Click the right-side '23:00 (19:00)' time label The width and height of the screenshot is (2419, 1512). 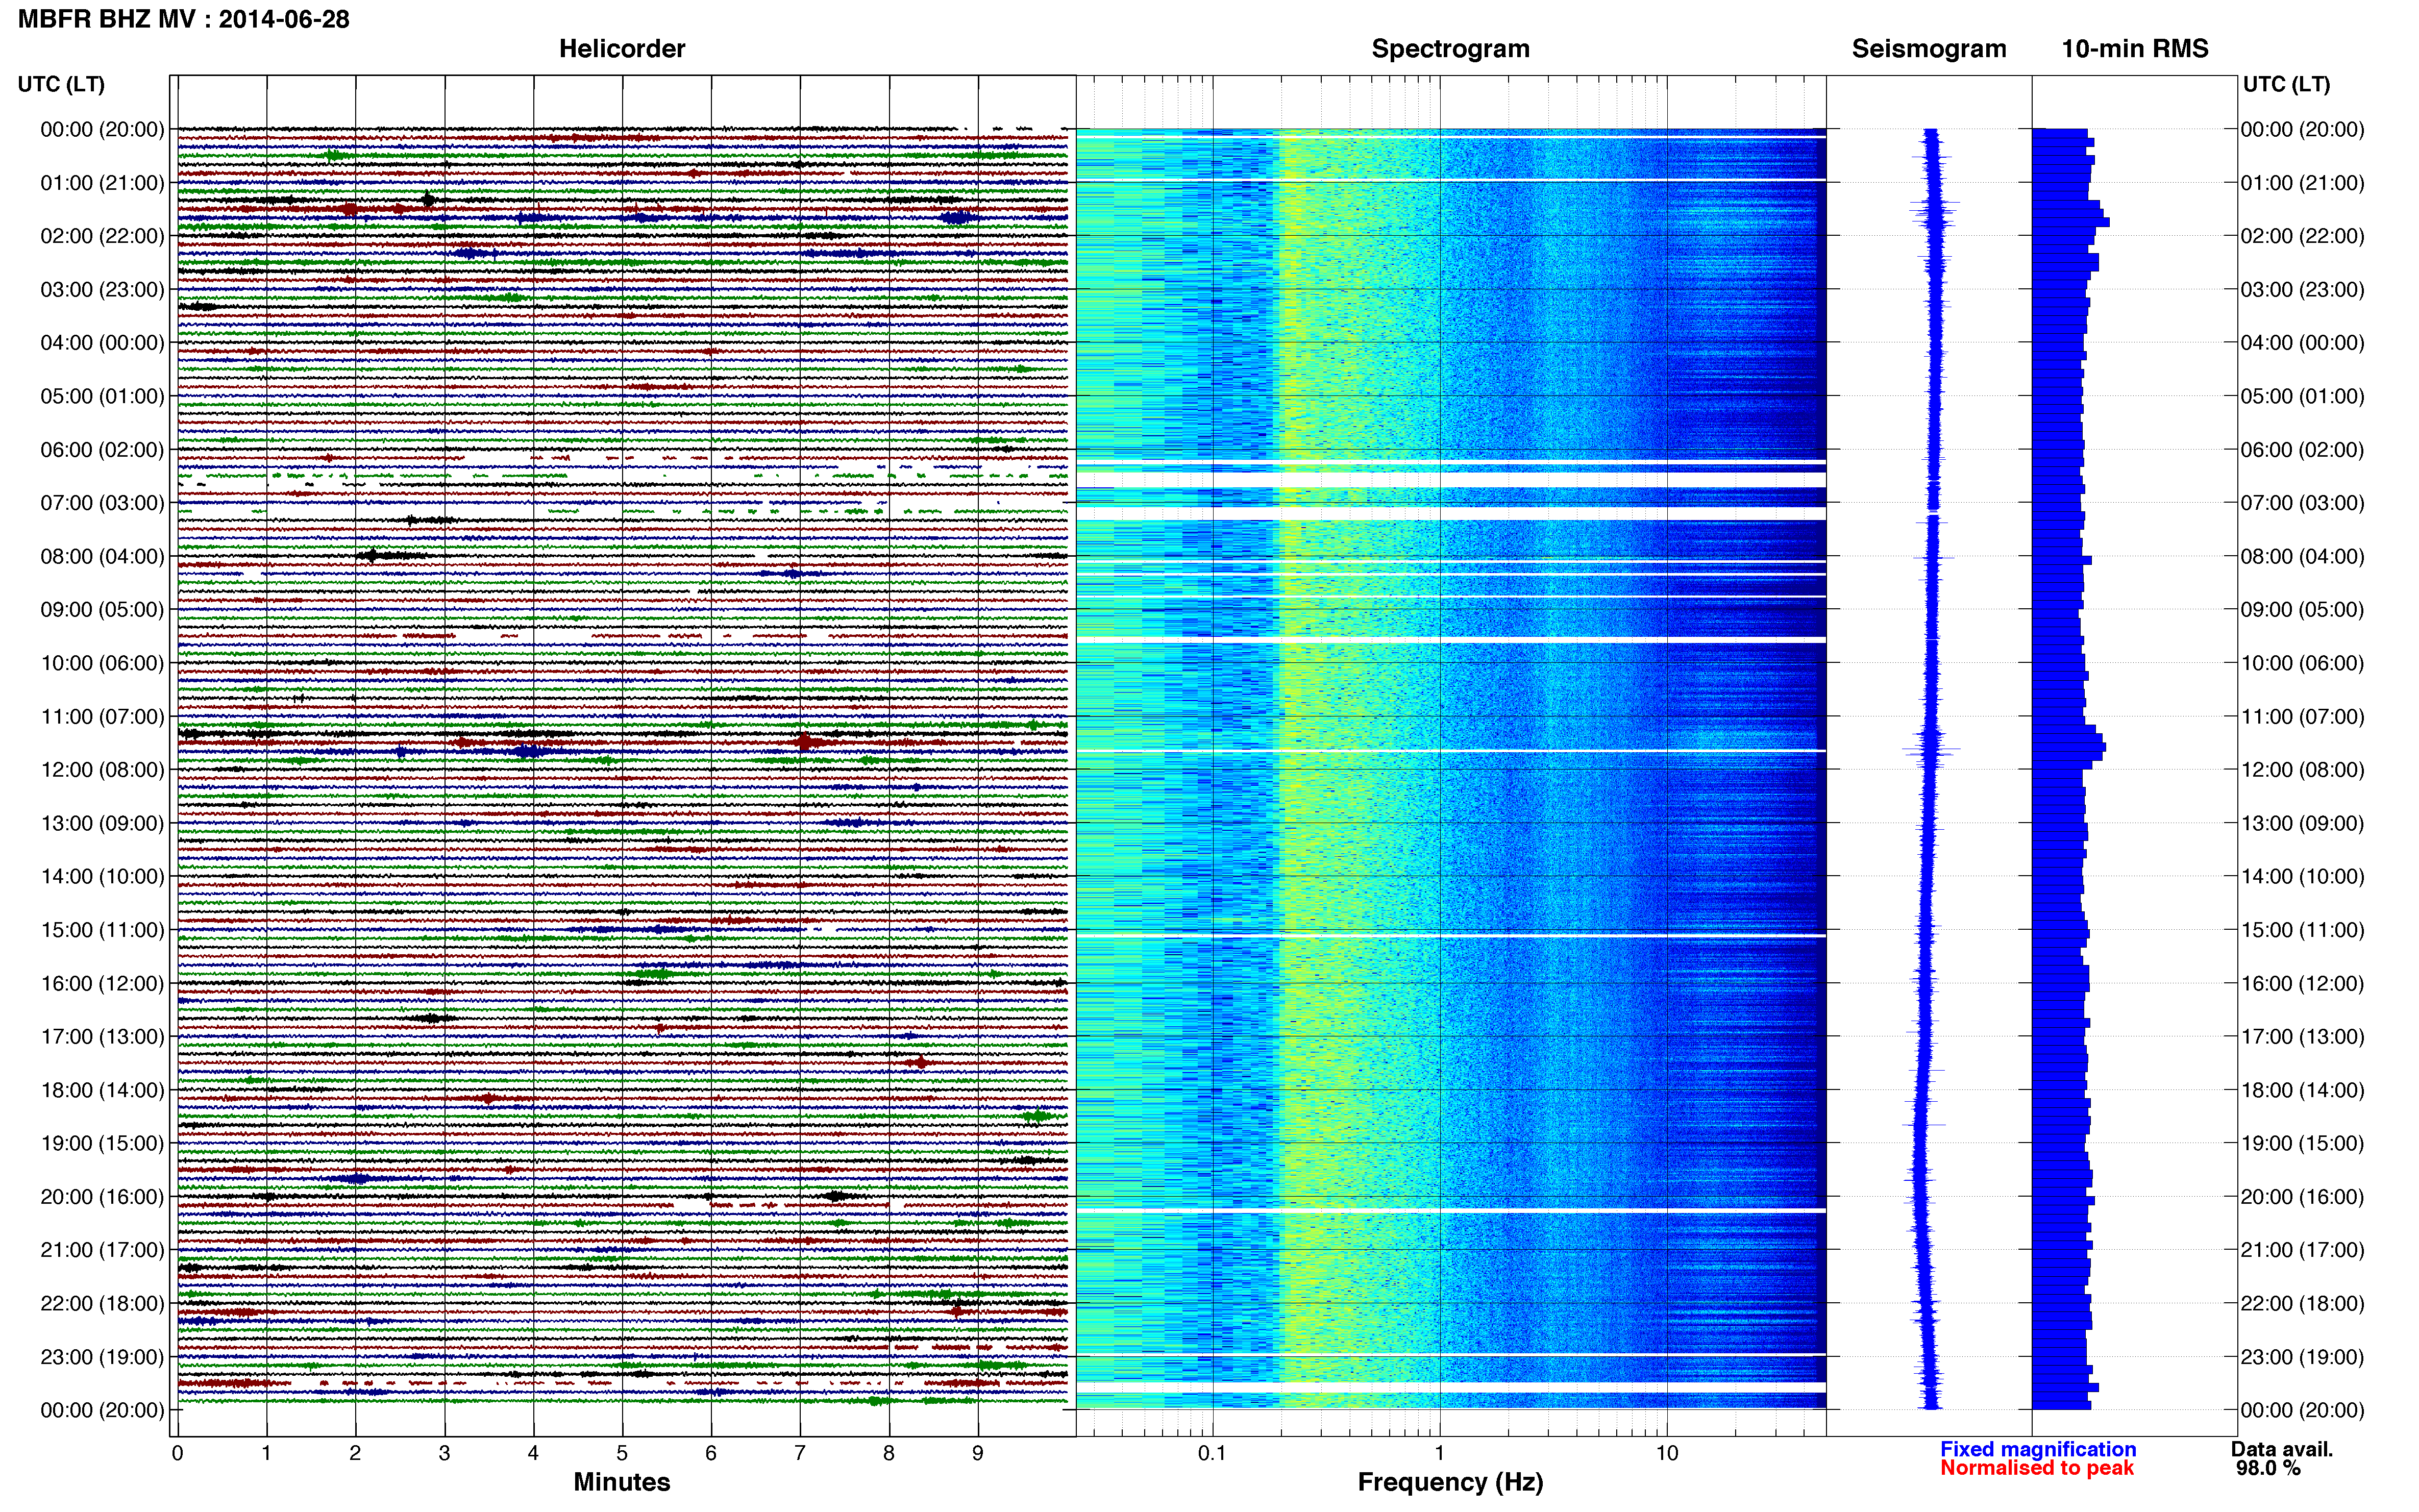point(2302,1357)
